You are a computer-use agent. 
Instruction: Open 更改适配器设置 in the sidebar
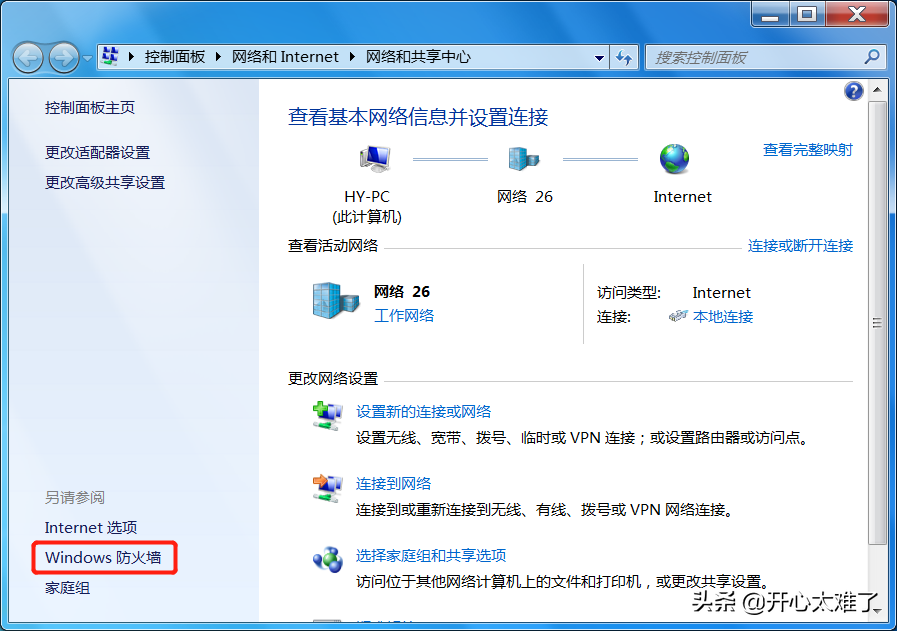tap(97, 152)
